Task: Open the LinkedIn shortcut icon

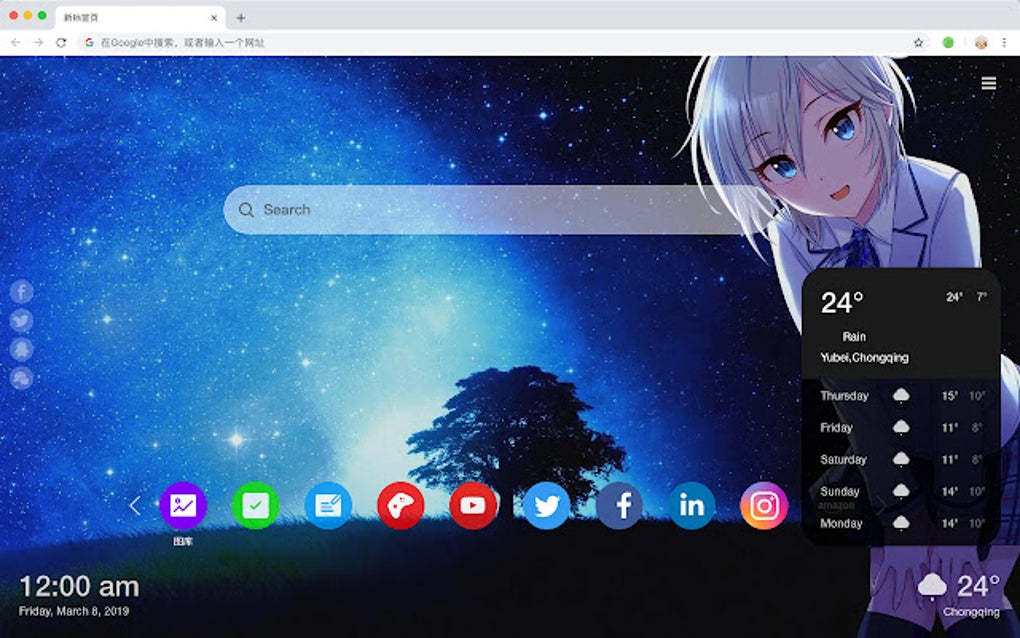Action: (691, 505)
